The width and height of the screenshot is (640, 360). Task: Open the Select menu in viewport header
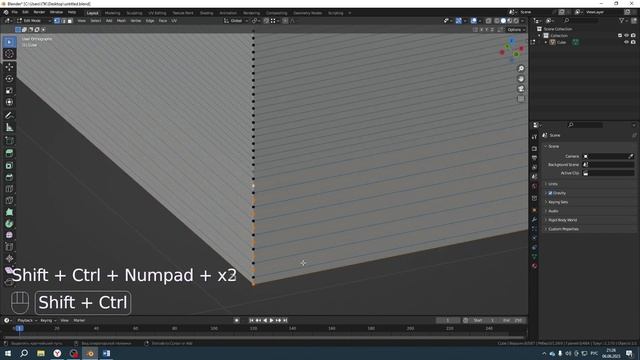click(96, 20)
